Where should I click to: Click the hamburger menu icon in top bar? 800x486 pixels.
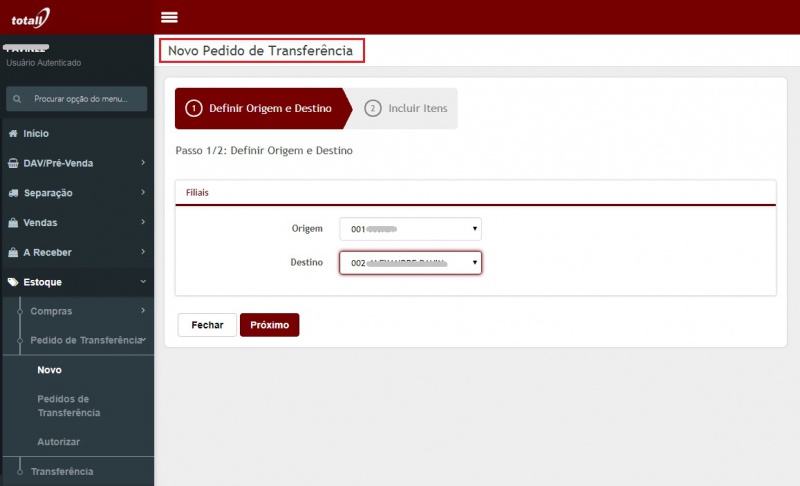coord(169,17)
